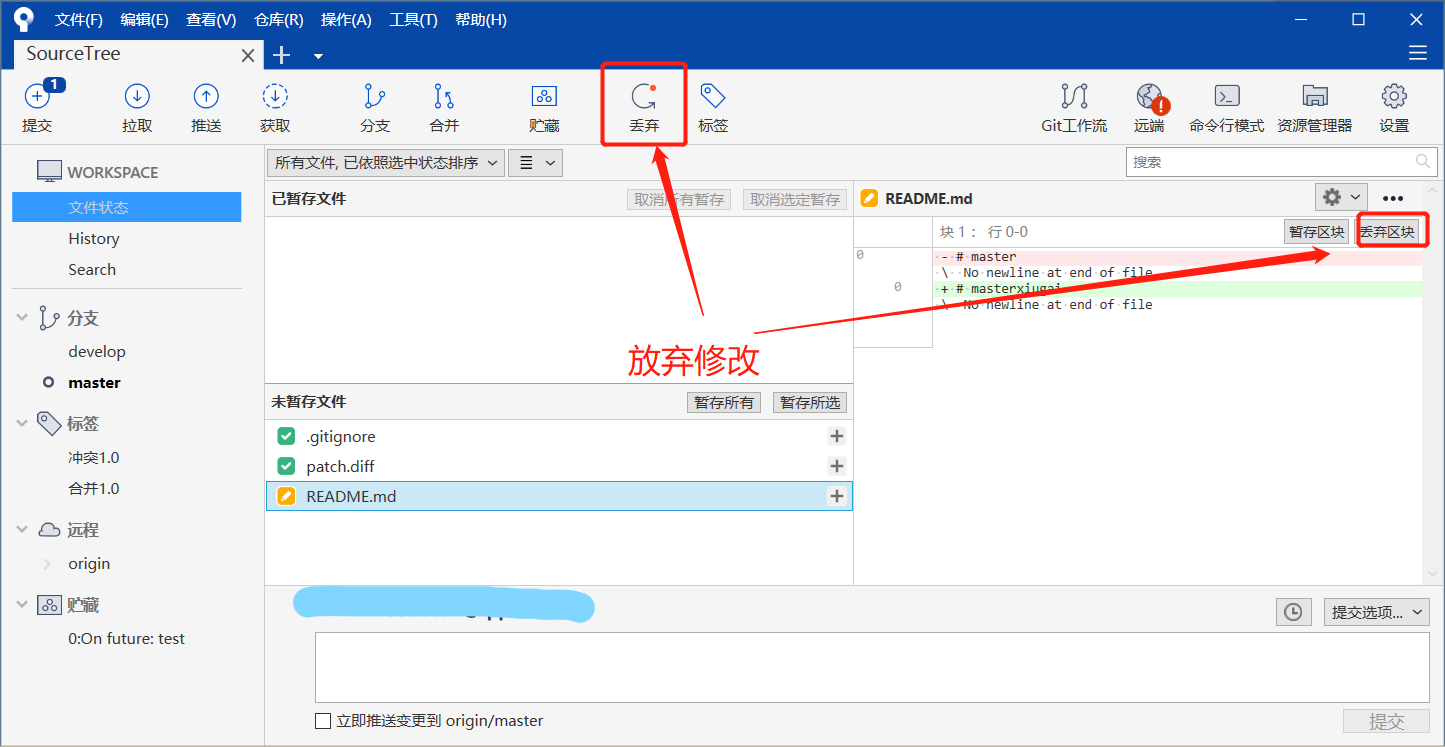Select tag 合并1.0
Image resolution: width=1445 pixels, height=747 pixels.
tap(94, 488)
